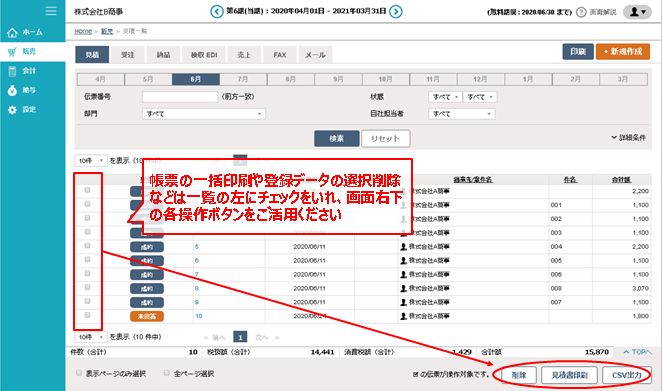Expand 詳細条件 search options
This screenshot has height=391, width=662.
click(628, 138)
